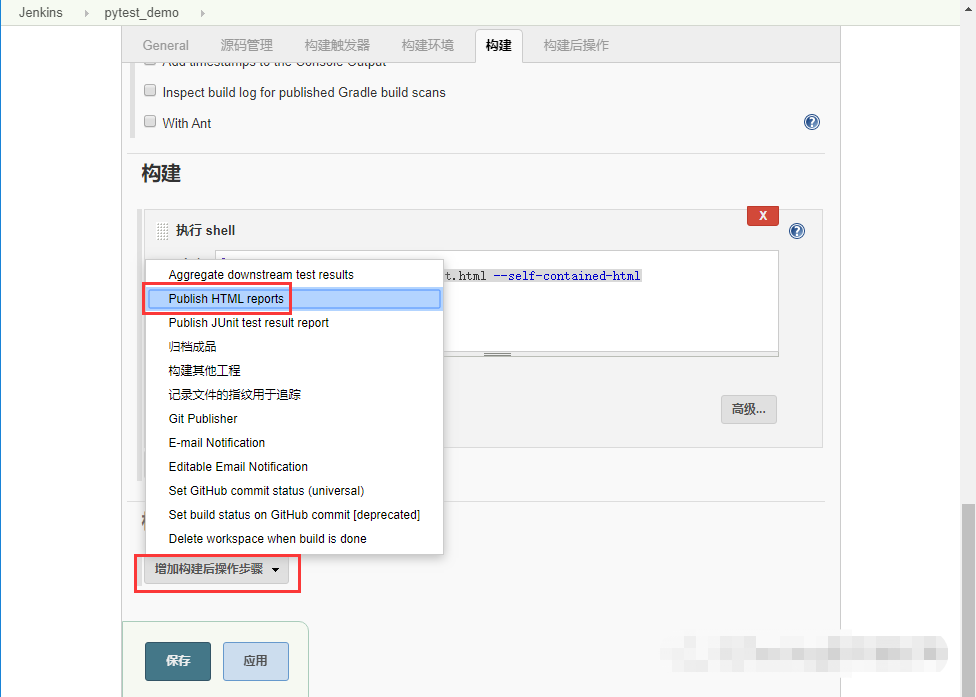The width and height of the screenshot is (976, 697).
Task: Go to Jenkins breadcrumb home
Action: (x=40, y=12)
